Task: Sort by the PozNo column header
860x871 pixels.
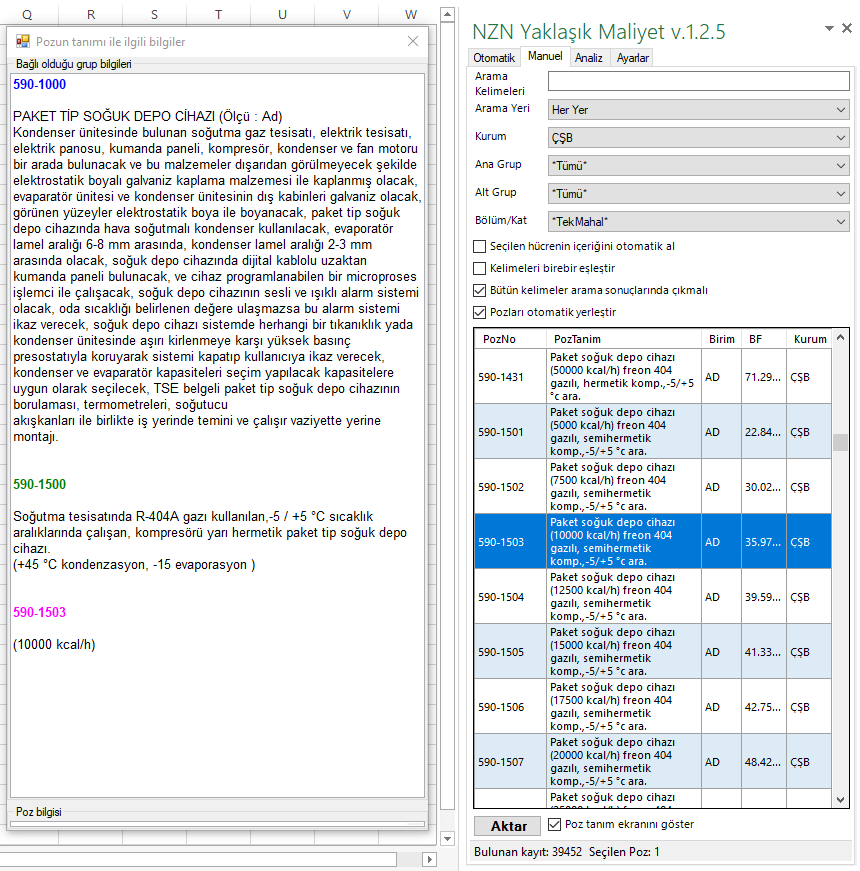Action: pyautogui.click(x=499, y=339)
